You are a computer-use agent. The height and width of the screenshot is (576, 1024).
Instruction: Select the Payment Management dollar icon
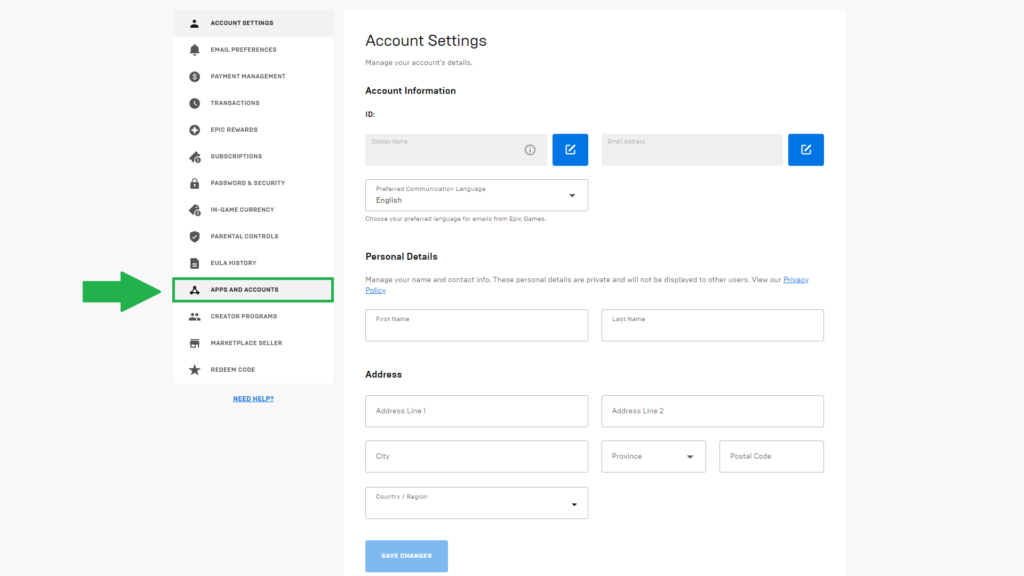[194, 76]
